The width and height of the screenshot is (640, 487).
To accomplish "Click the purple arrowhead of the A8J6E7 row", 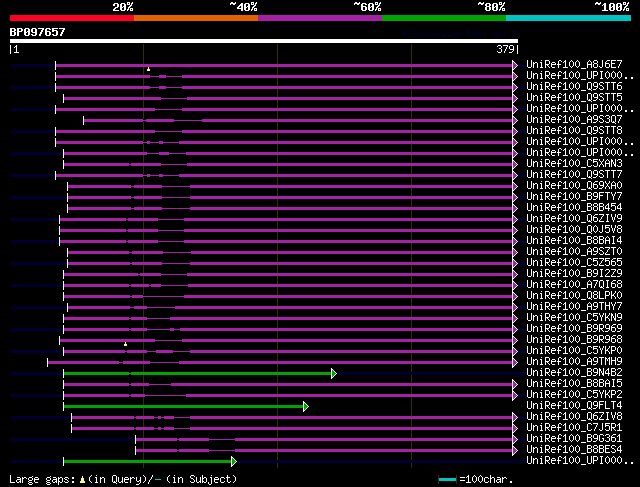I will pos(515,65).
